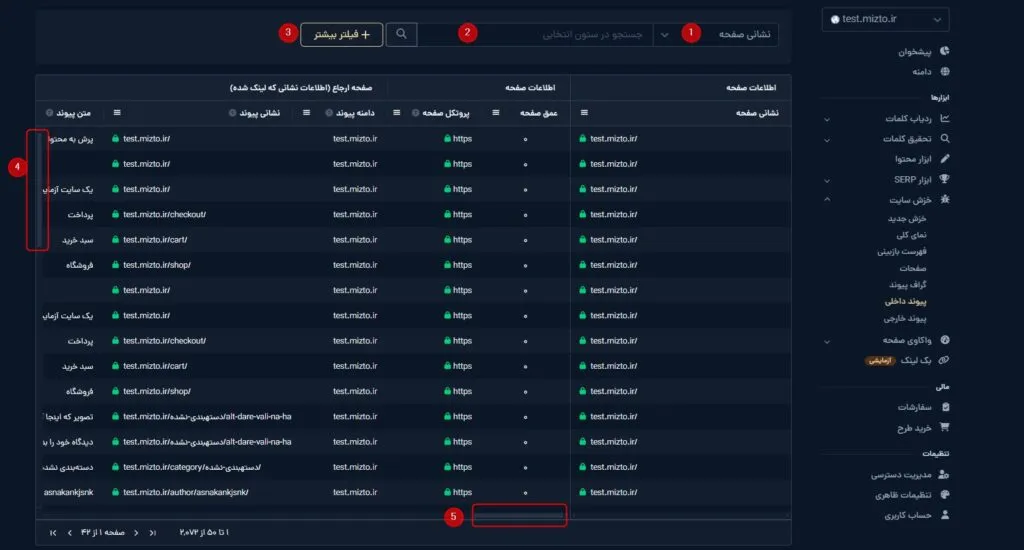Collapse the خزش سایت submenu chevron
Screen dimensions: 1024x550
[x=827, y=199]
